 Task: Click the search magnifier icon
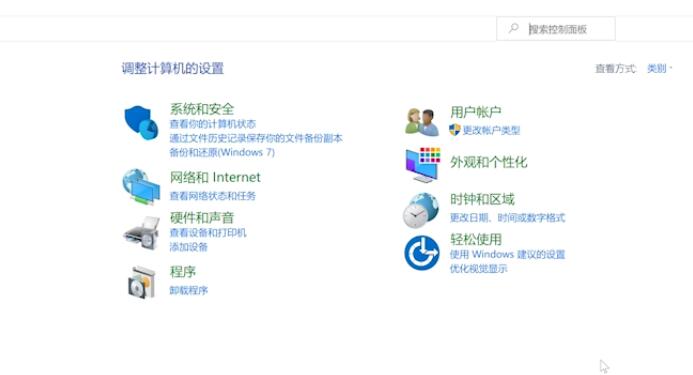pos(513,29)
